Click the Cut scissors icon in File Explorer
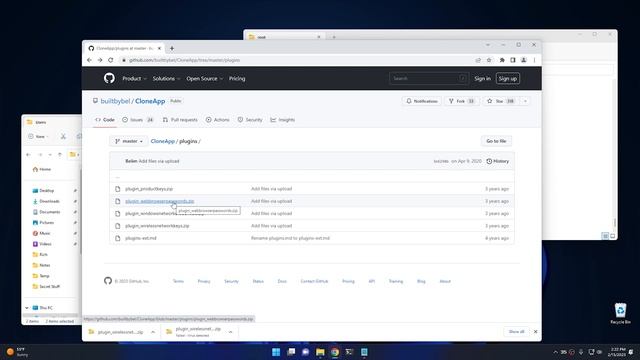Image resolution: width=640 pixels, height=360 pixels. click(63, 136)
